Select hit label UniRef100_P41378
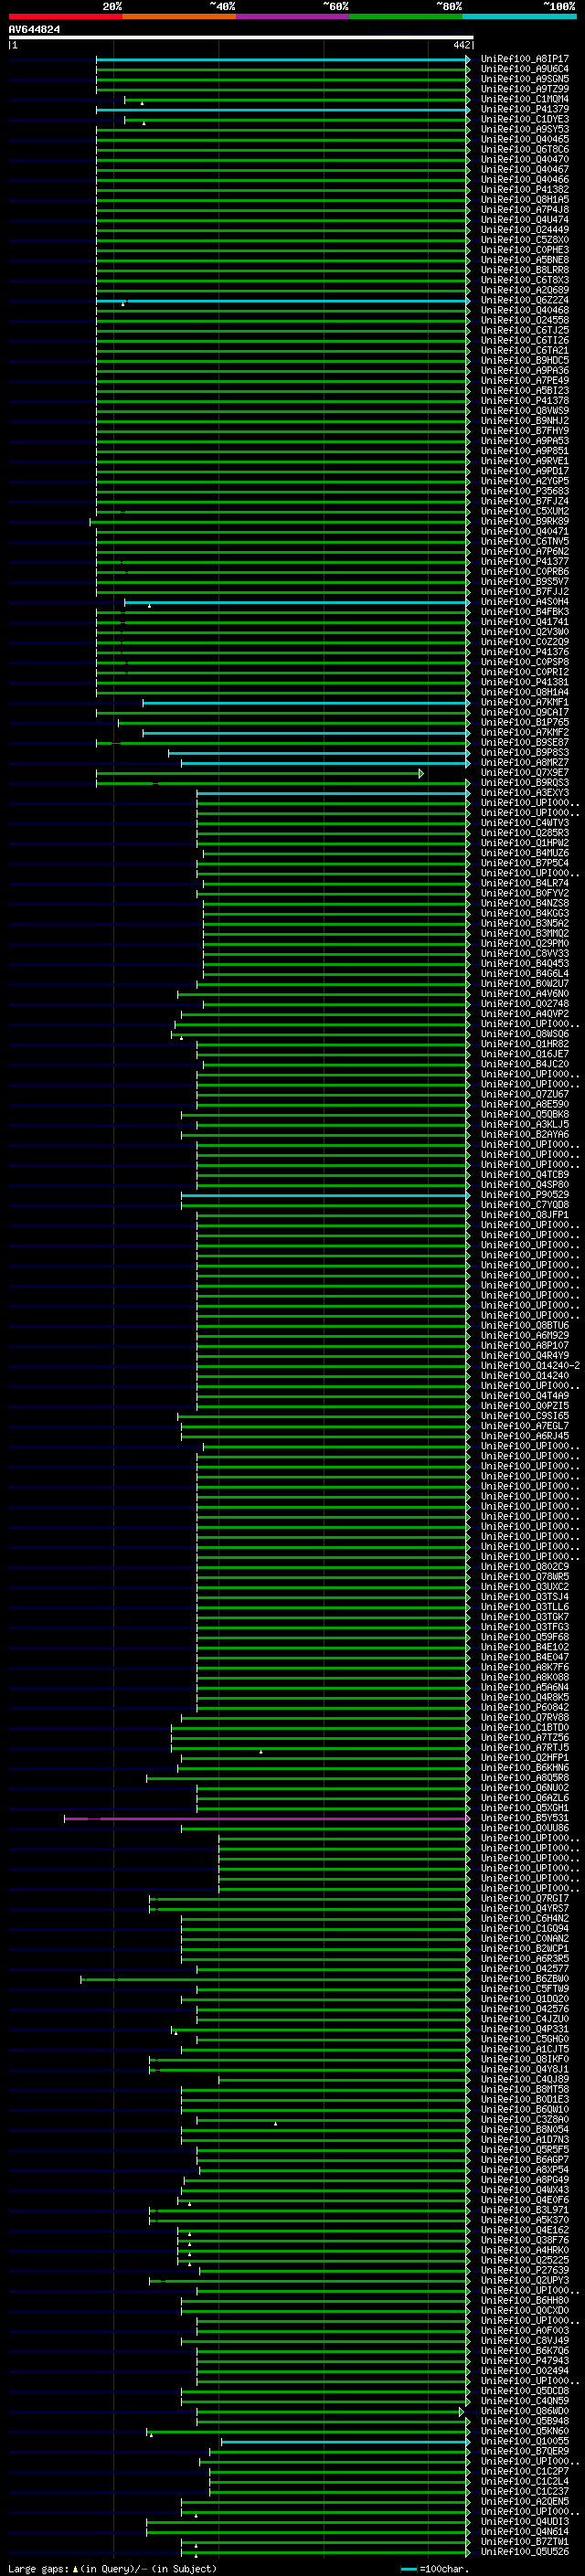The image size is (585, 2576). [524, 401]
